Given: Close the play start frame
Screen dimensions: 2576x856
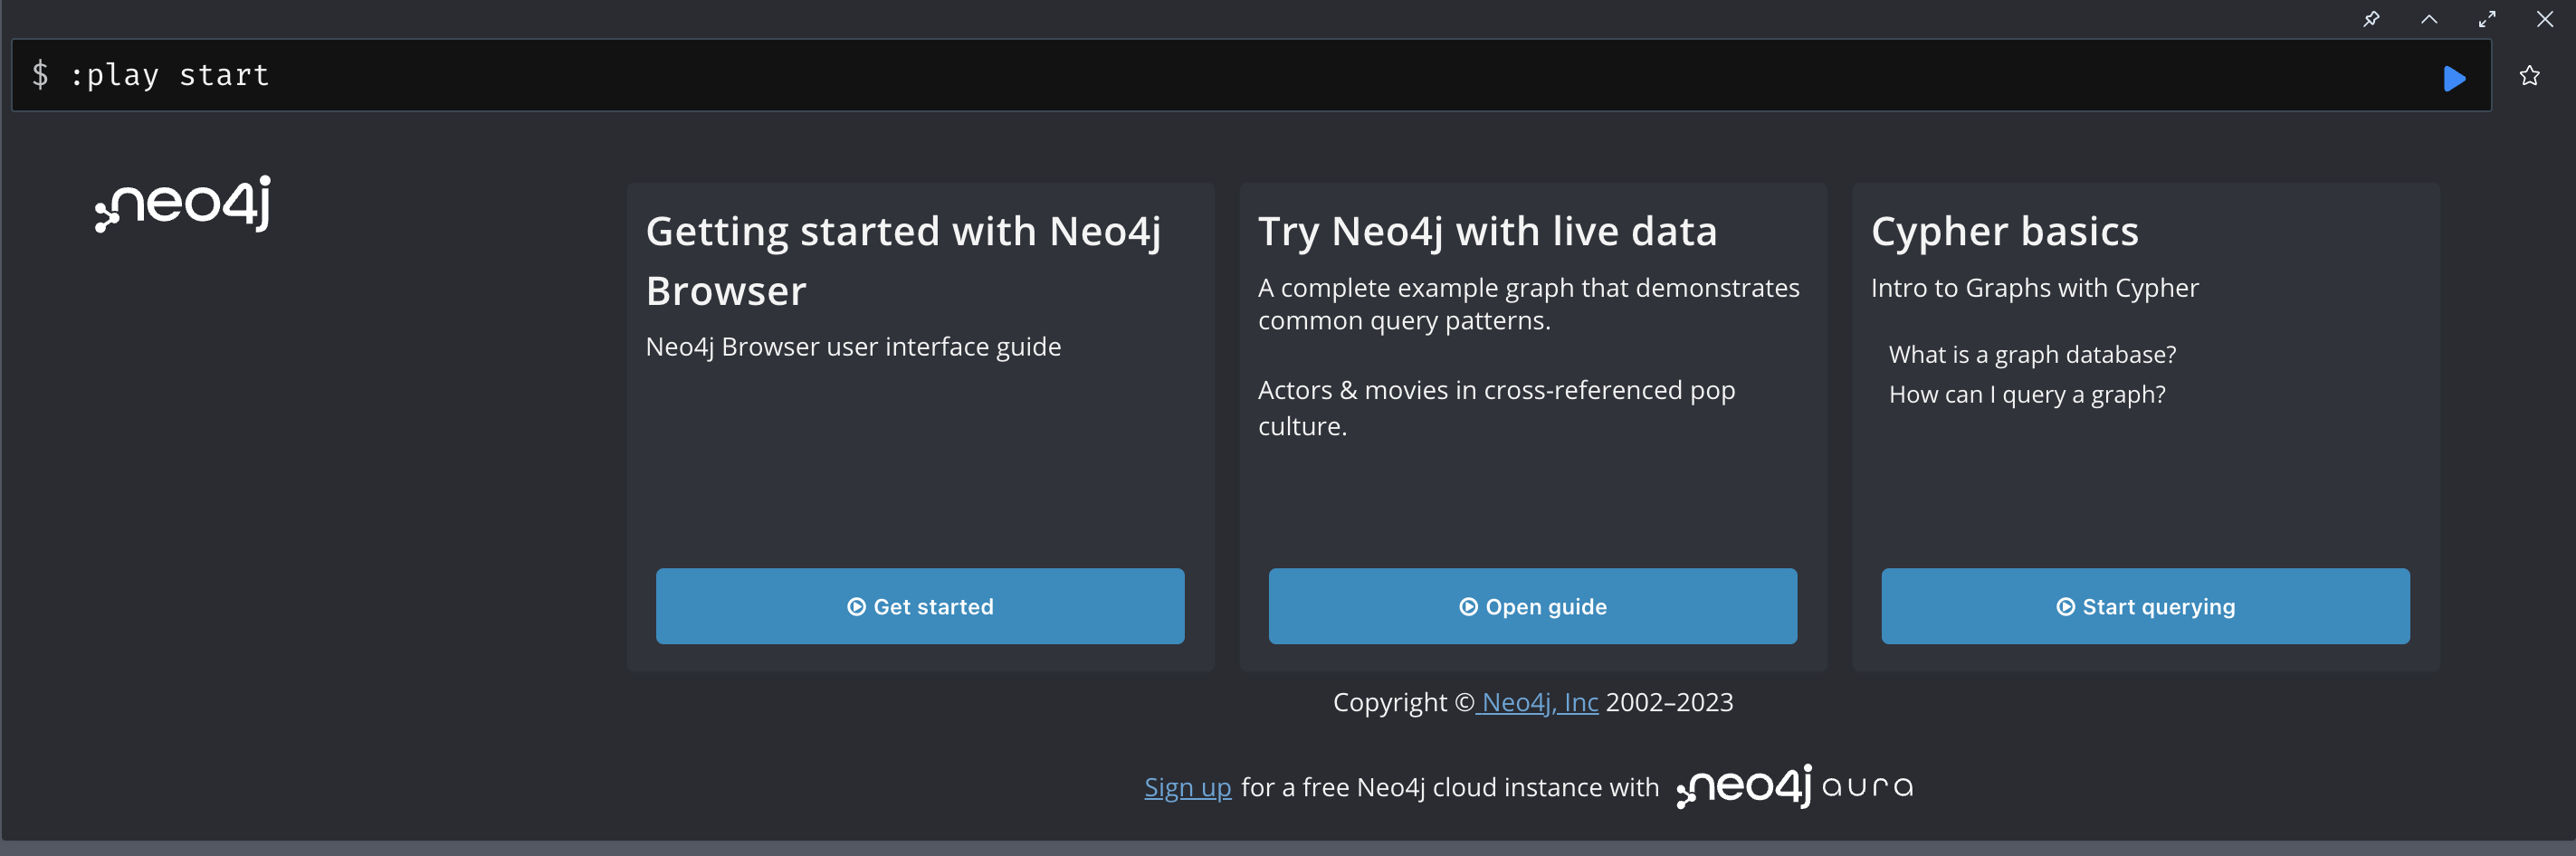Looking at the screenshot, I should 2545,19.
